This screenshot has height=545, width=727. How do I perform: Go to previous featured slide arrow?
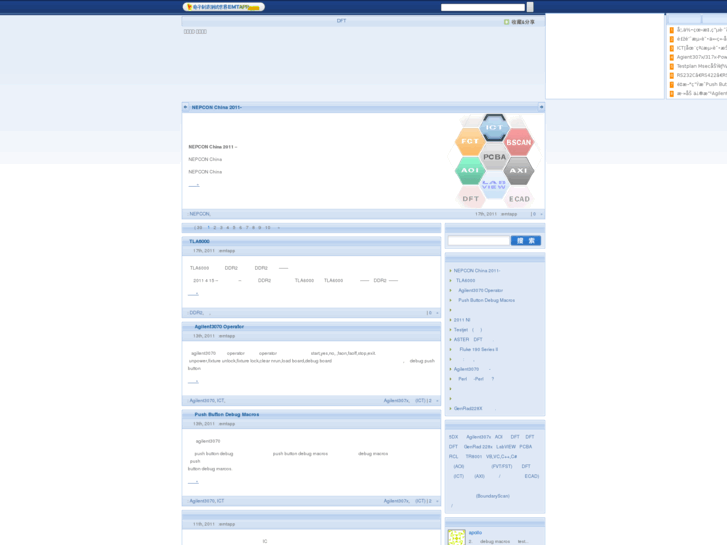pos(185,107)
